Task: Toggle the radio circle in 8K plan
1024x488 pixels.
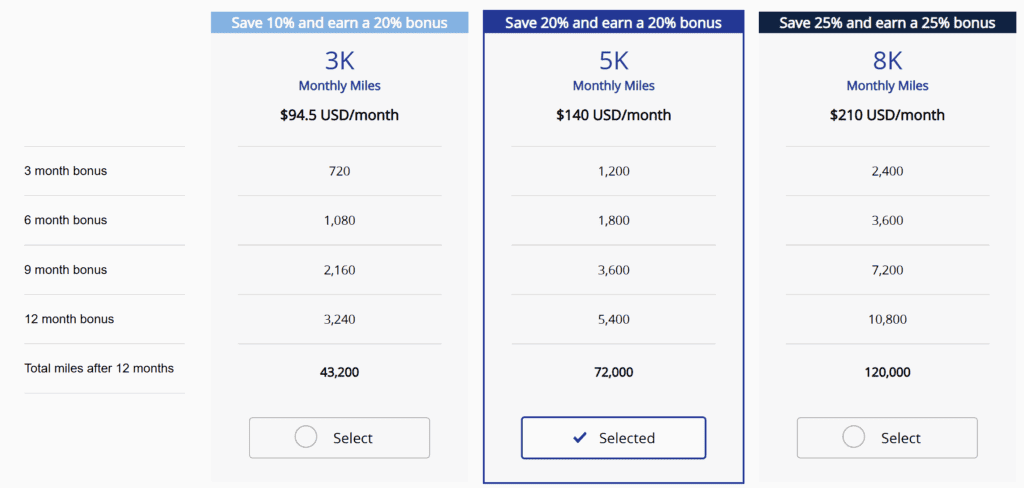Action: coord(854,437)
